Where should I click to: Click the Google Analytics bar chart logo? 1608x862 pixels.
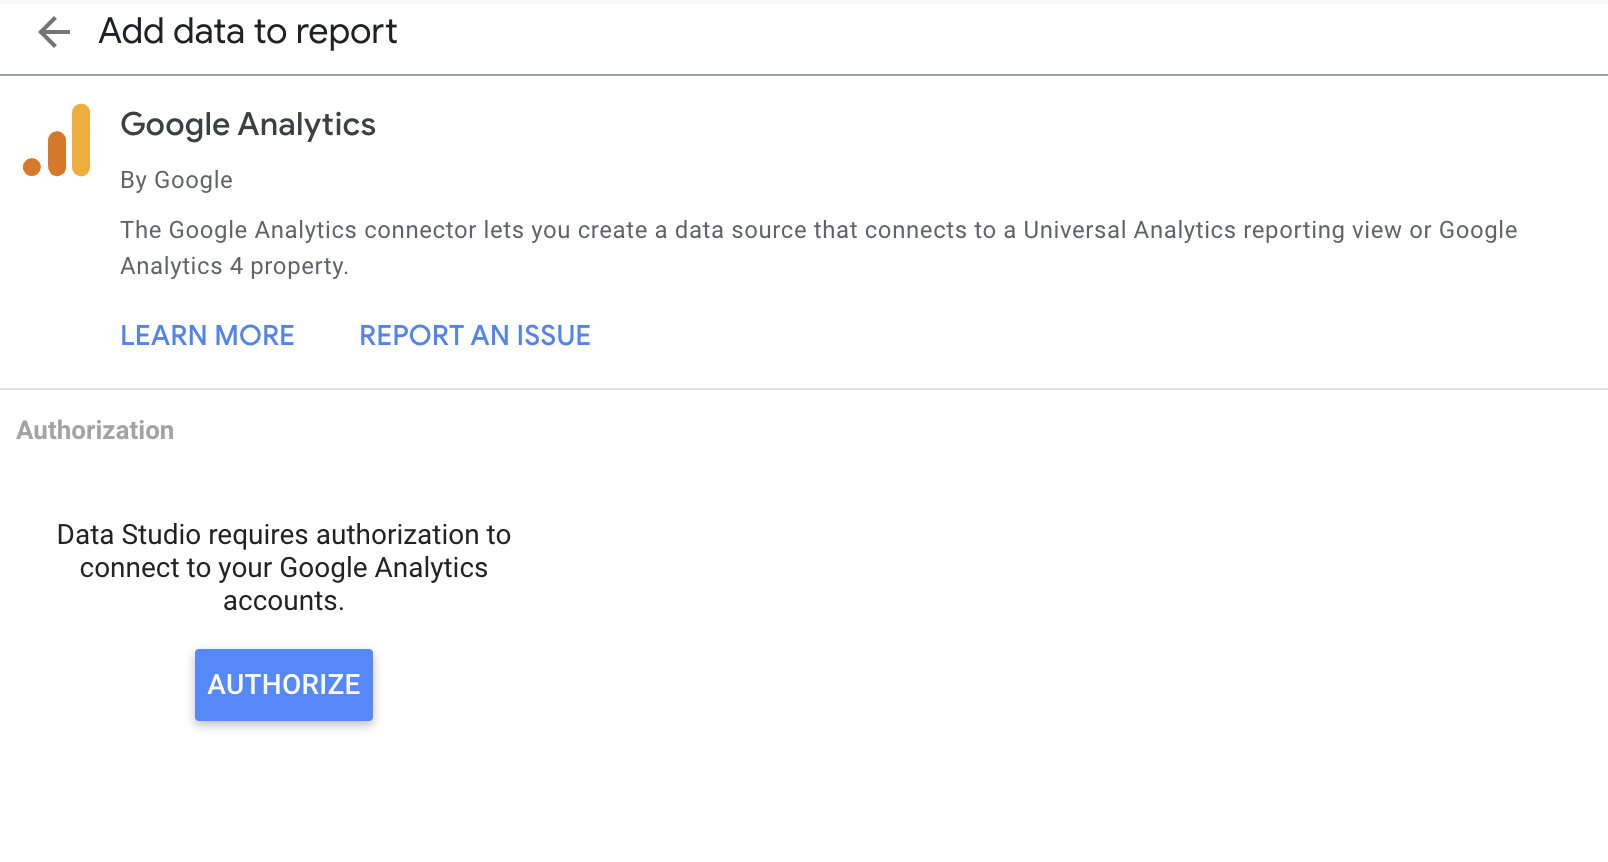tap(57, 140)
